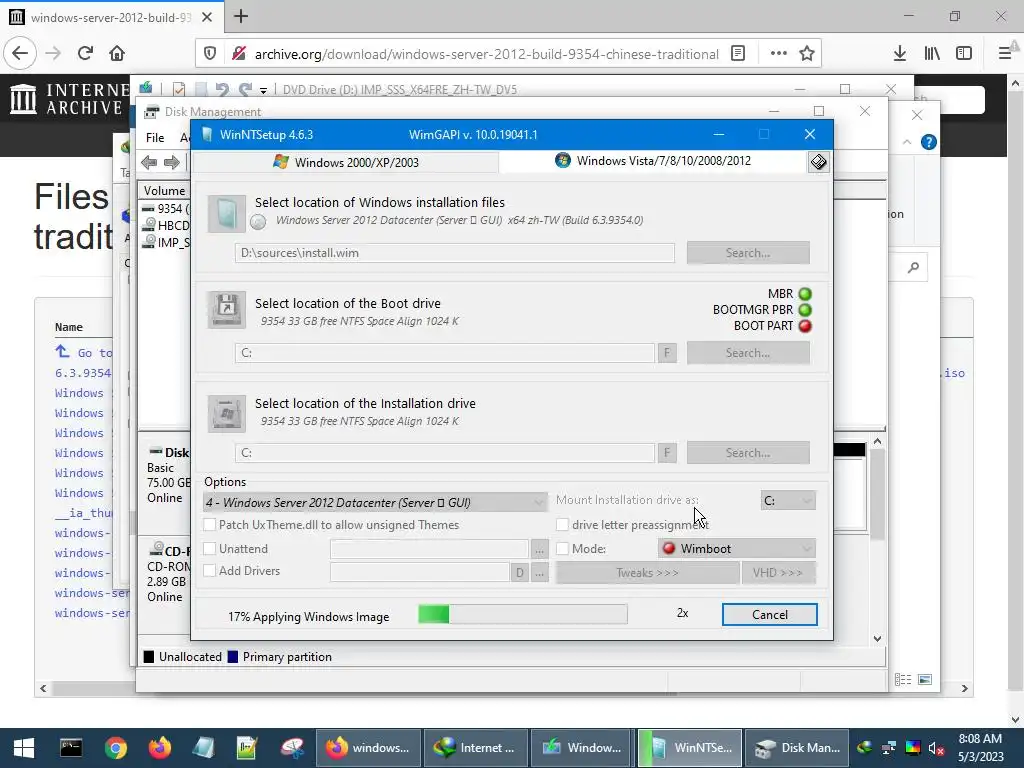Click the Disk Management back arrow
This screenshot has width=1024, height=768.
click(x=149, y=162)
